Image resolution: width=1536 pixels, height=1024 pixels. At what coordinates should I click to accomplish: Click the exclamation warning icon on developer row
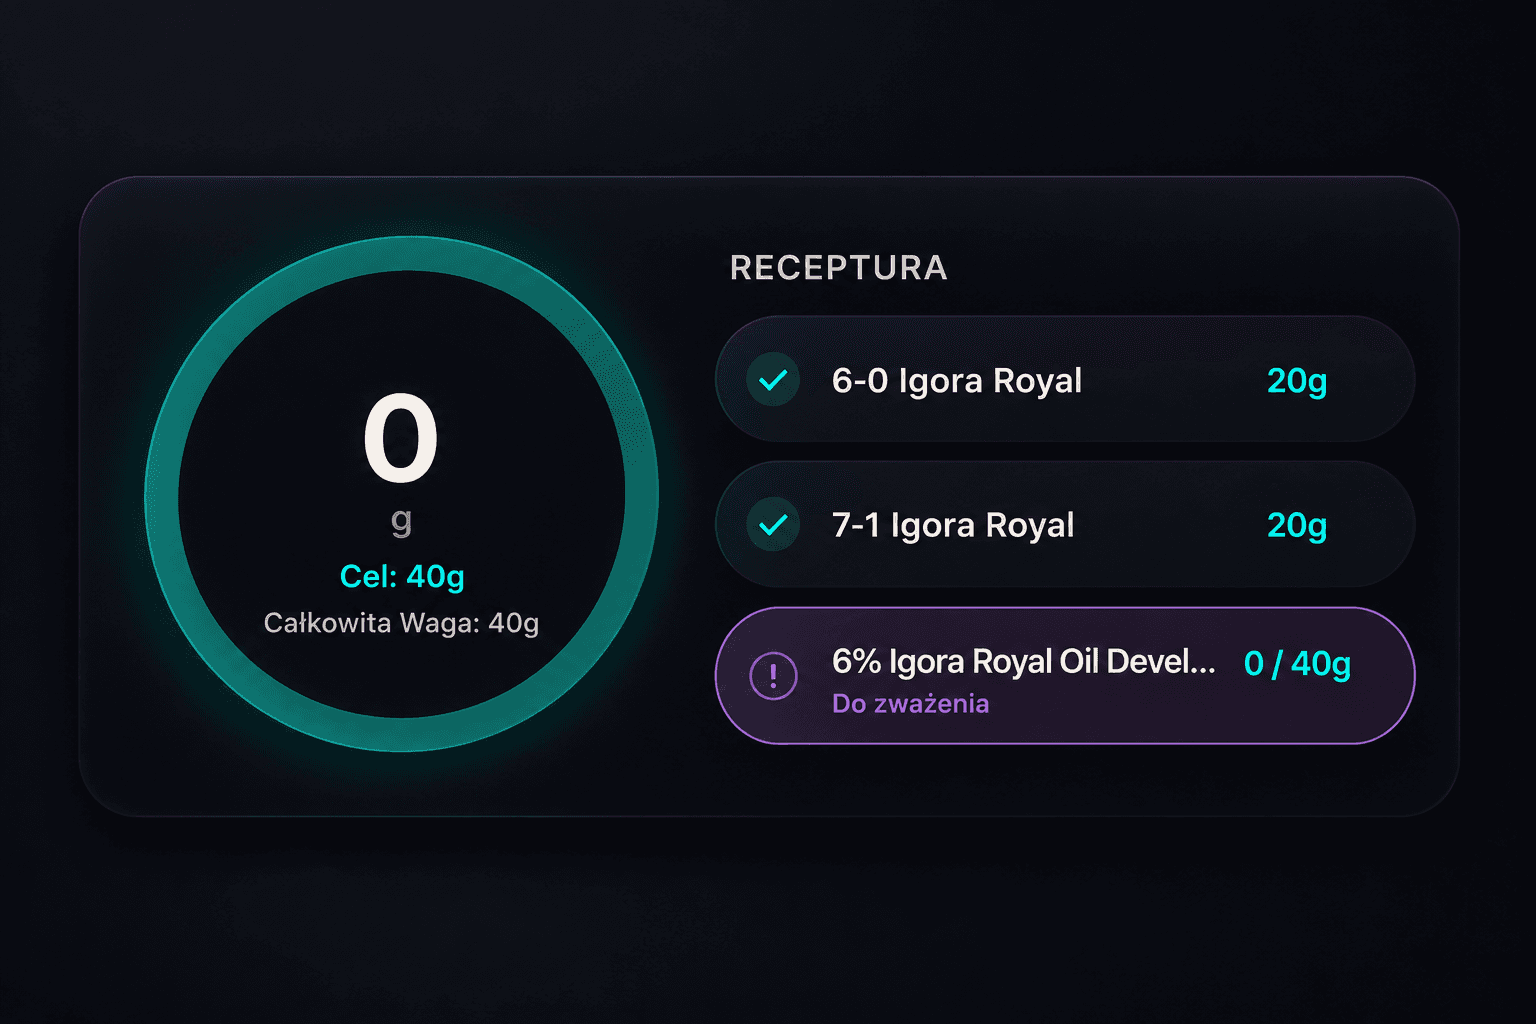pos(773,675)
